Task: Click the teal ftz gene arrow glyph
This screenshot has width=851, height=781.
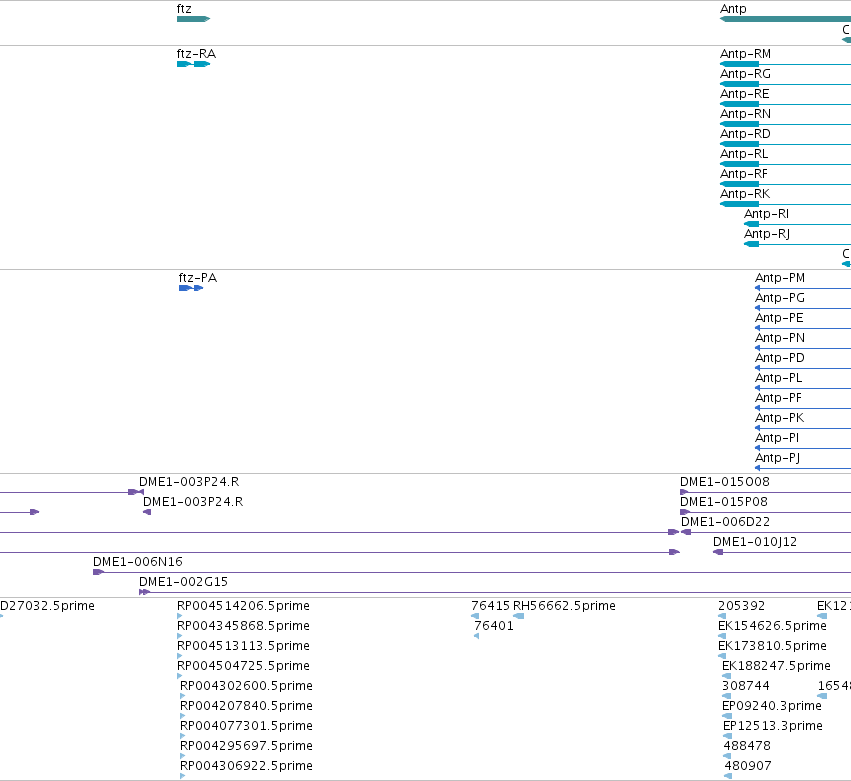Action: pyautogui.click(x=193, y=19)
